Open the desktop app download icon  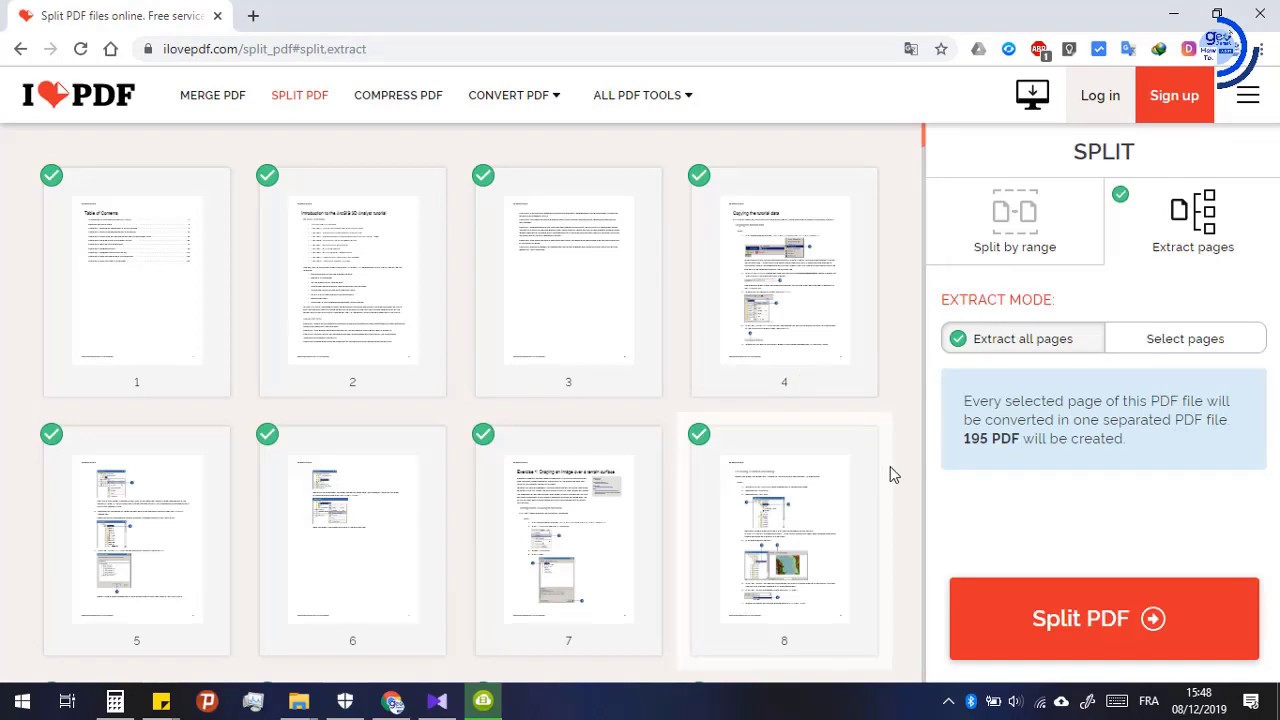(x=1032, y=95)
